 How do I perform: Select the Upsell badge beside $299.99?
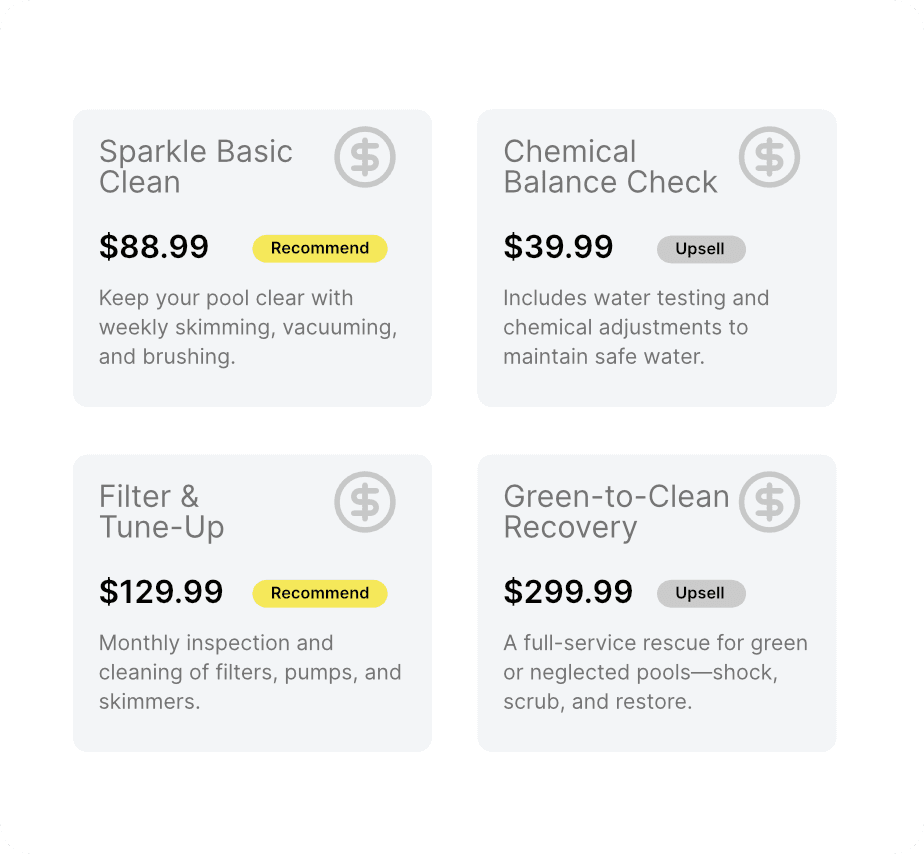701,593
